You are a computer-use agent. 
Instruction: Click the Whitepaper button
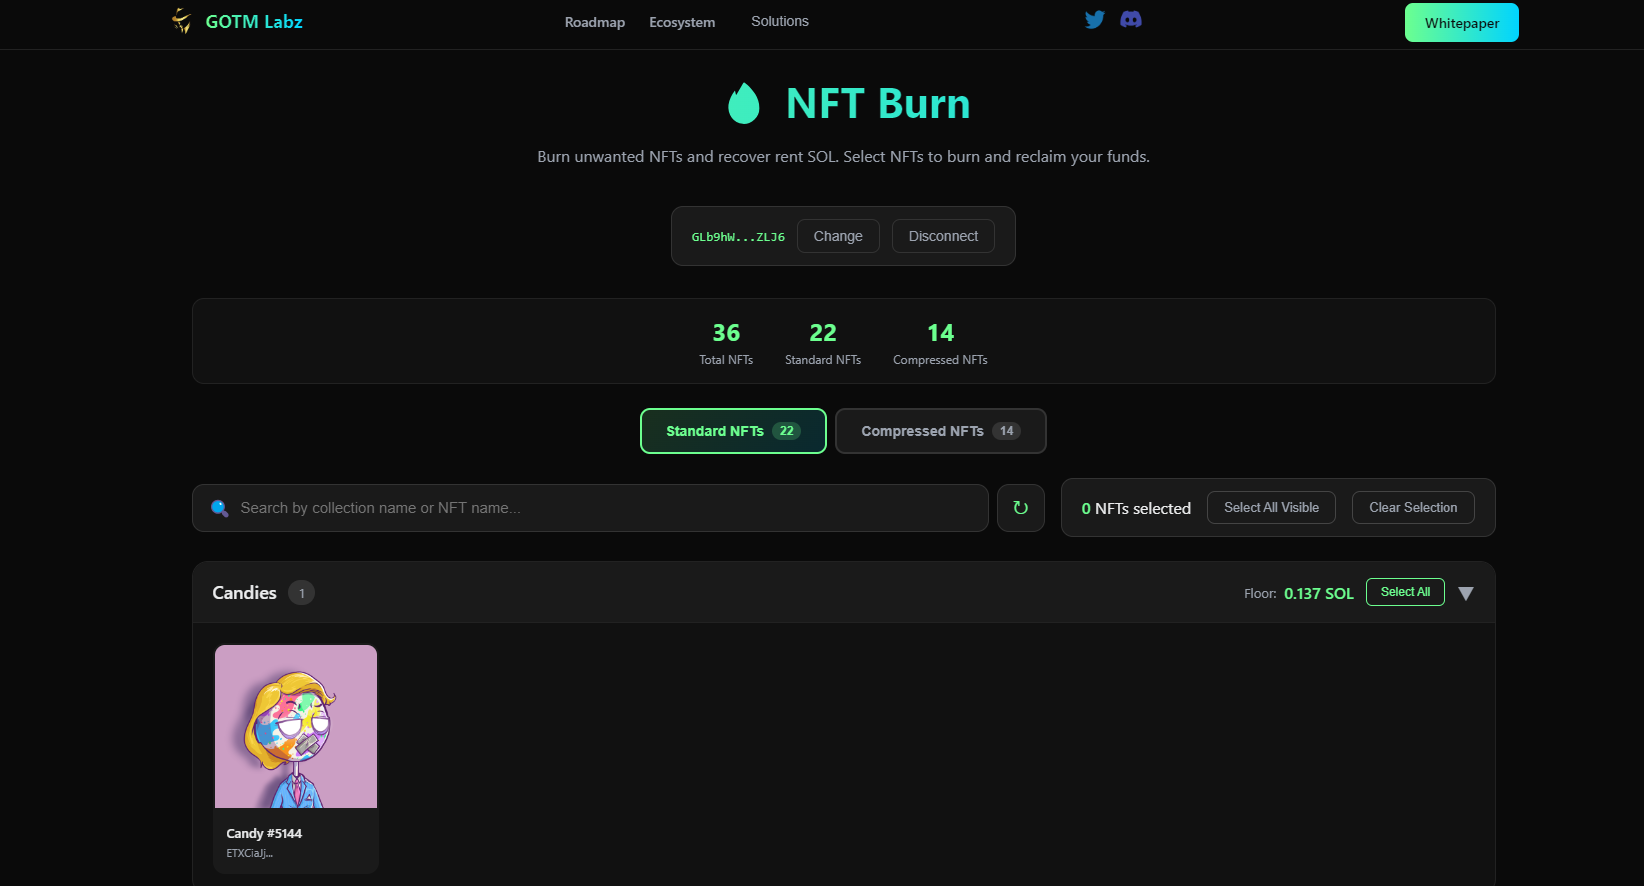pos(1461,23)
